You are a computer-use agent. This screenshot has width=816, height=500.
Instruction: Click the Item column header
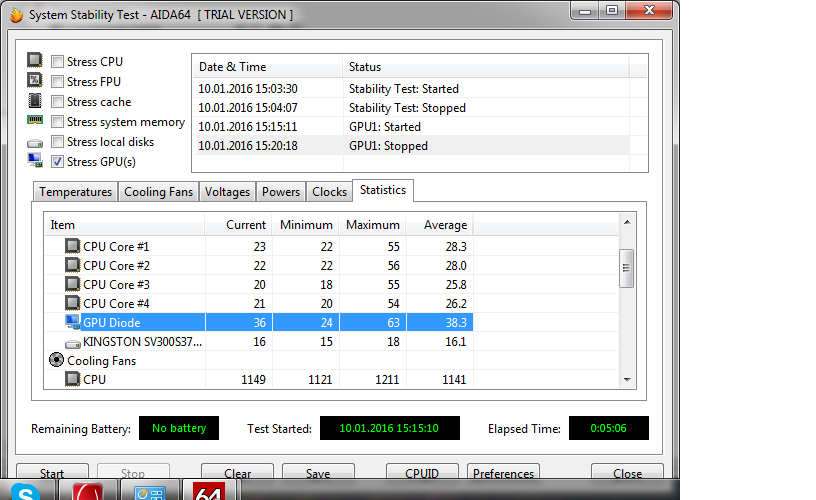point(124,225)
